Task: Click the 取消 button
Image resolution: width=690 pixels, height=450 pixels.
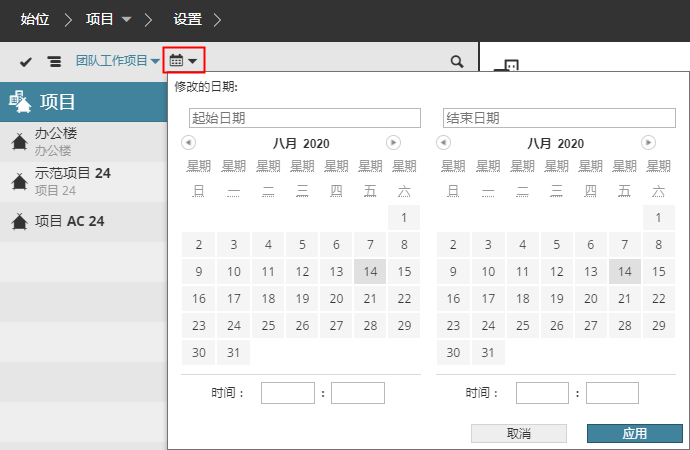Action: click(x=519, y=433)
